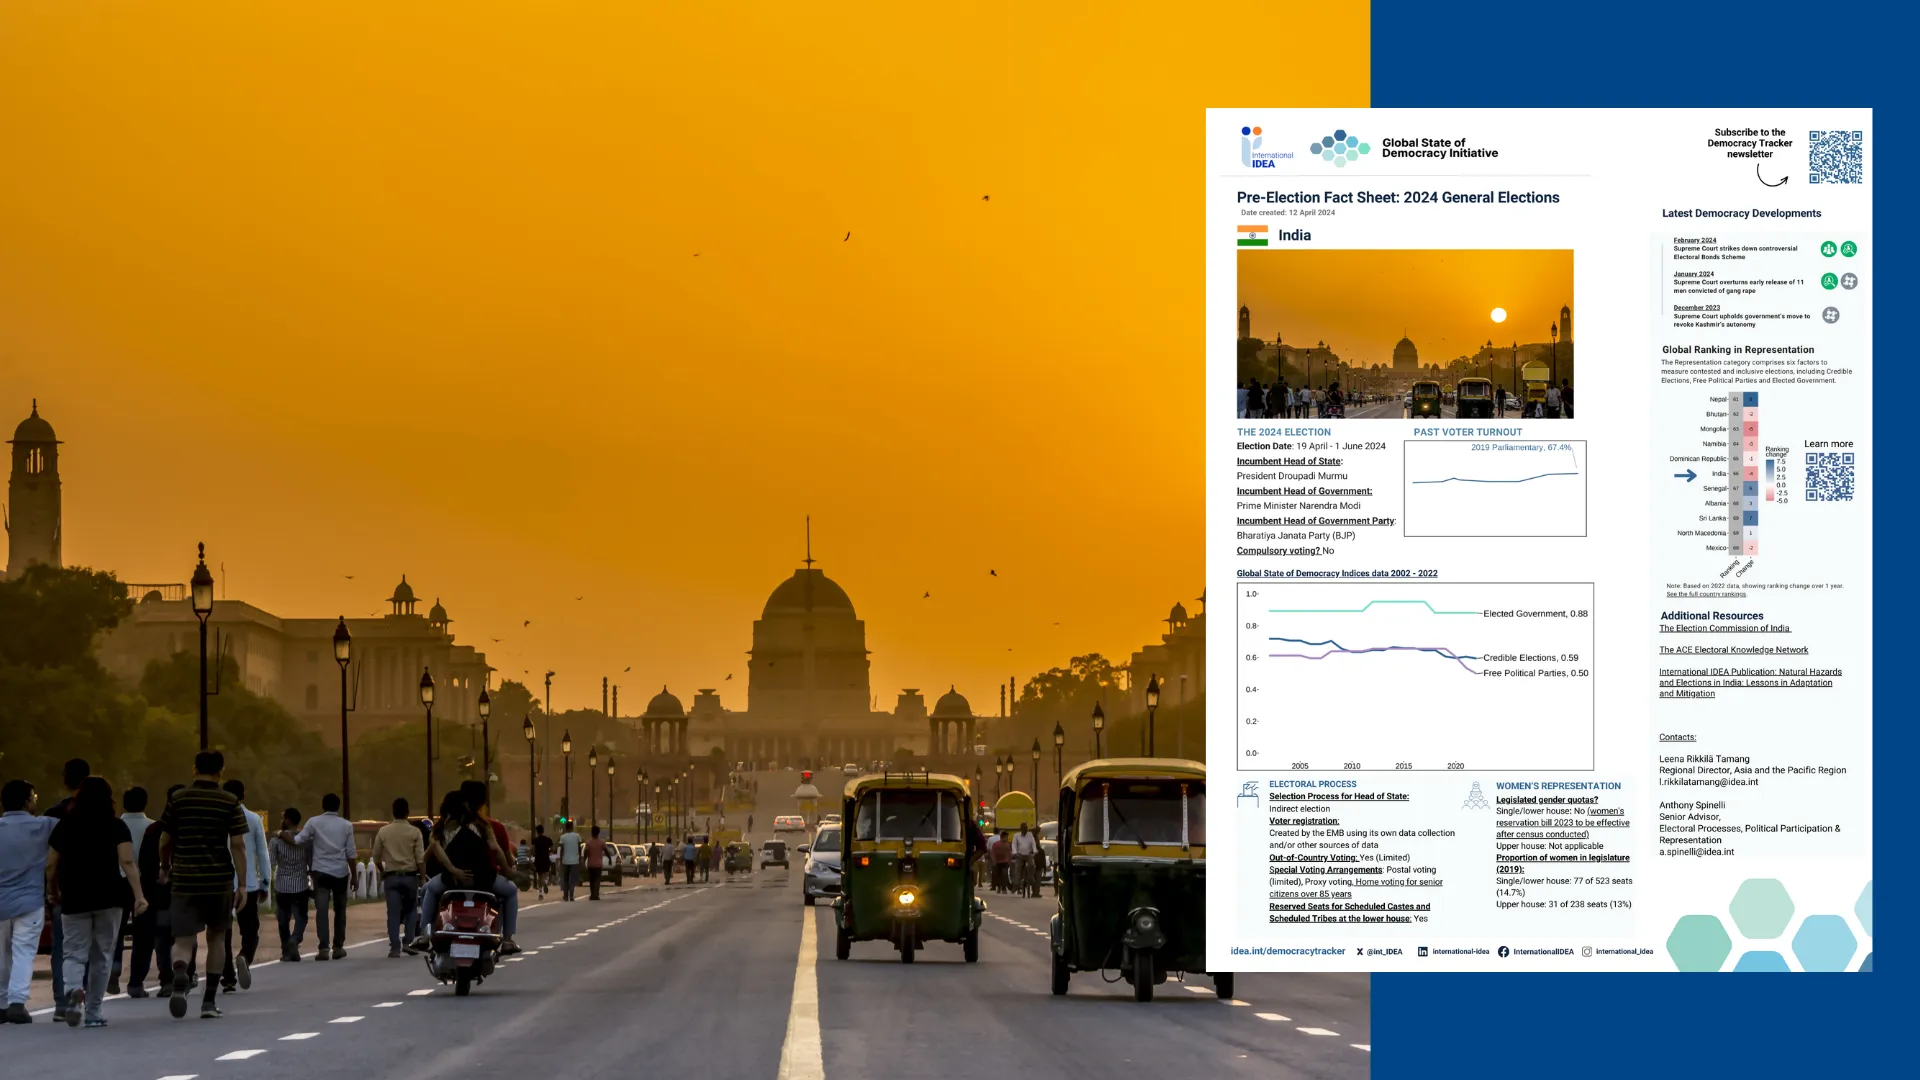Click the Global State of Democracy hexagon logo
This screenshot has width=1920, height=1080.
tap(1340, 147)
